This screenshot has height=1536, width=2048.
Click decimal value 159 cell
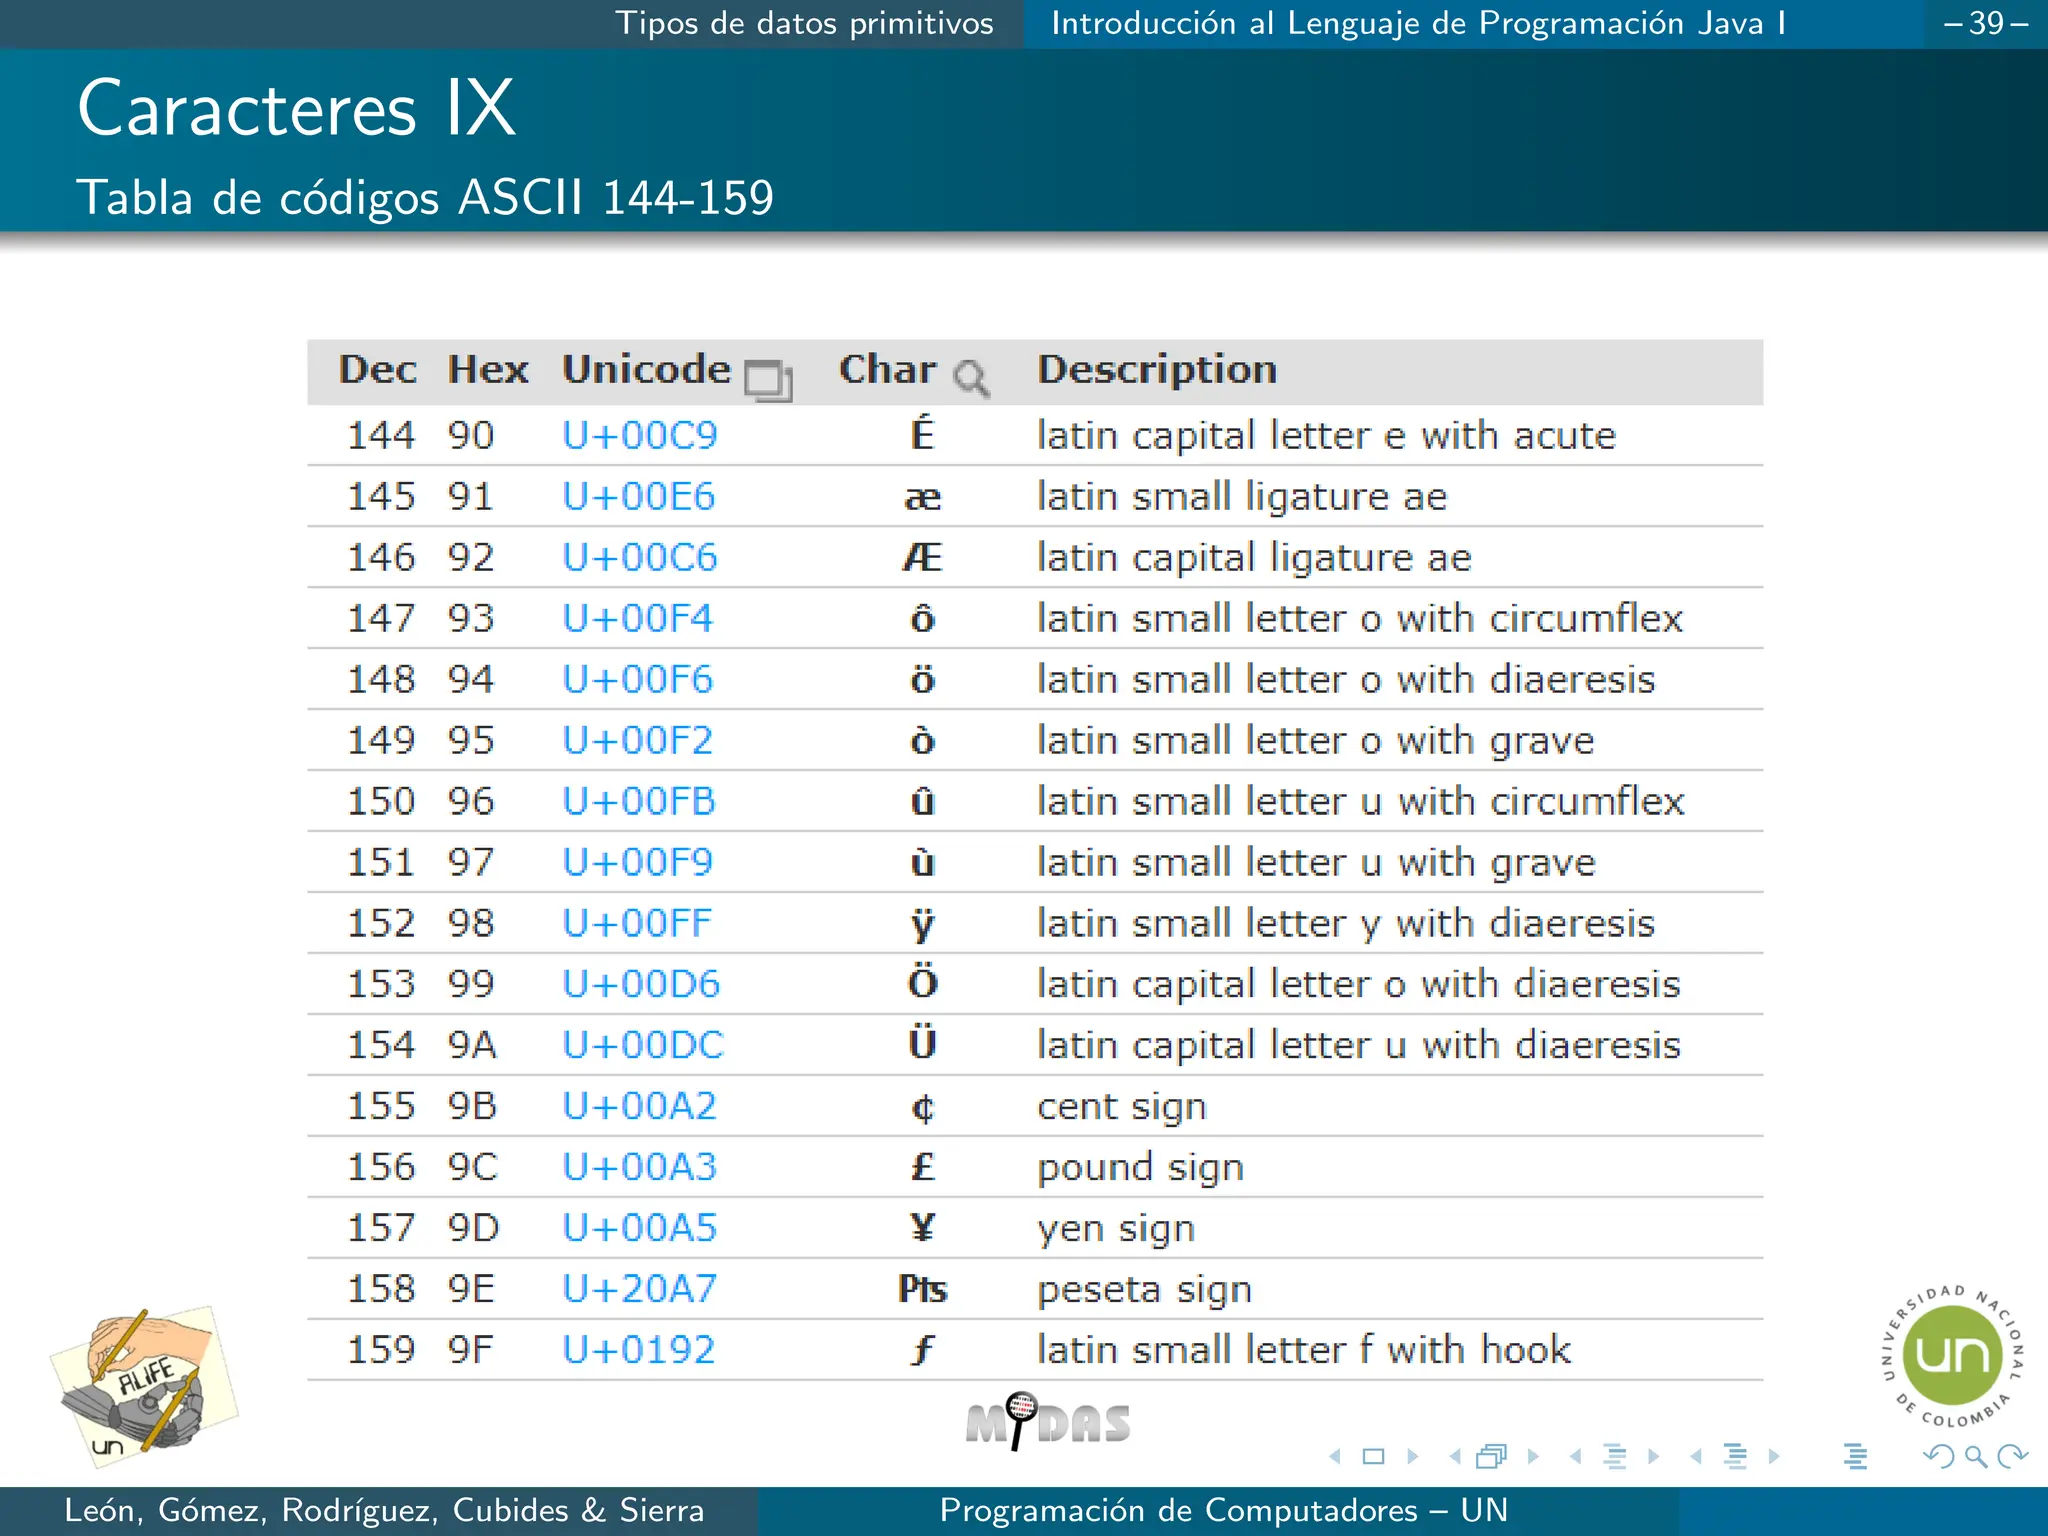coord(381,1350)
